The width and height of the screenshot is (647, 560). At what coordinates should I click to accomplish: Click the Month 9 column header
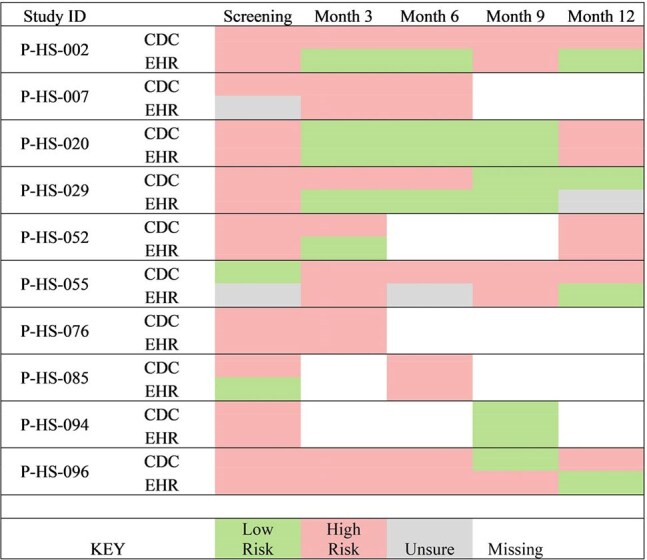coord(515,17)
